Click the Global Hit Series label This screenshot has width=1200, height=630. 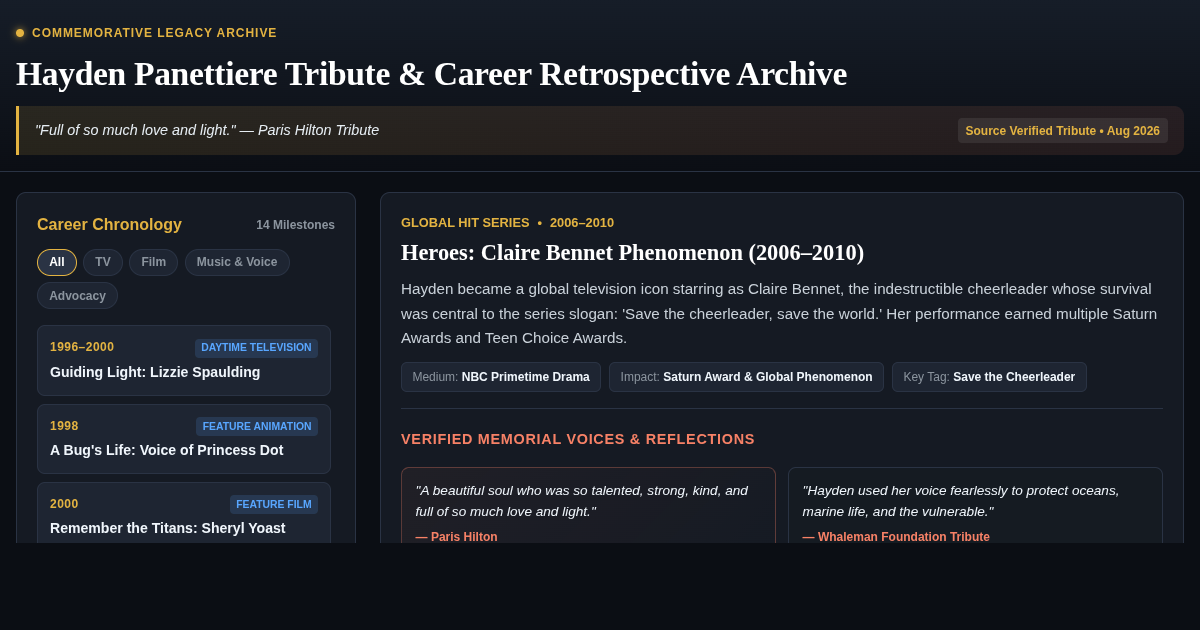[465, 223]
